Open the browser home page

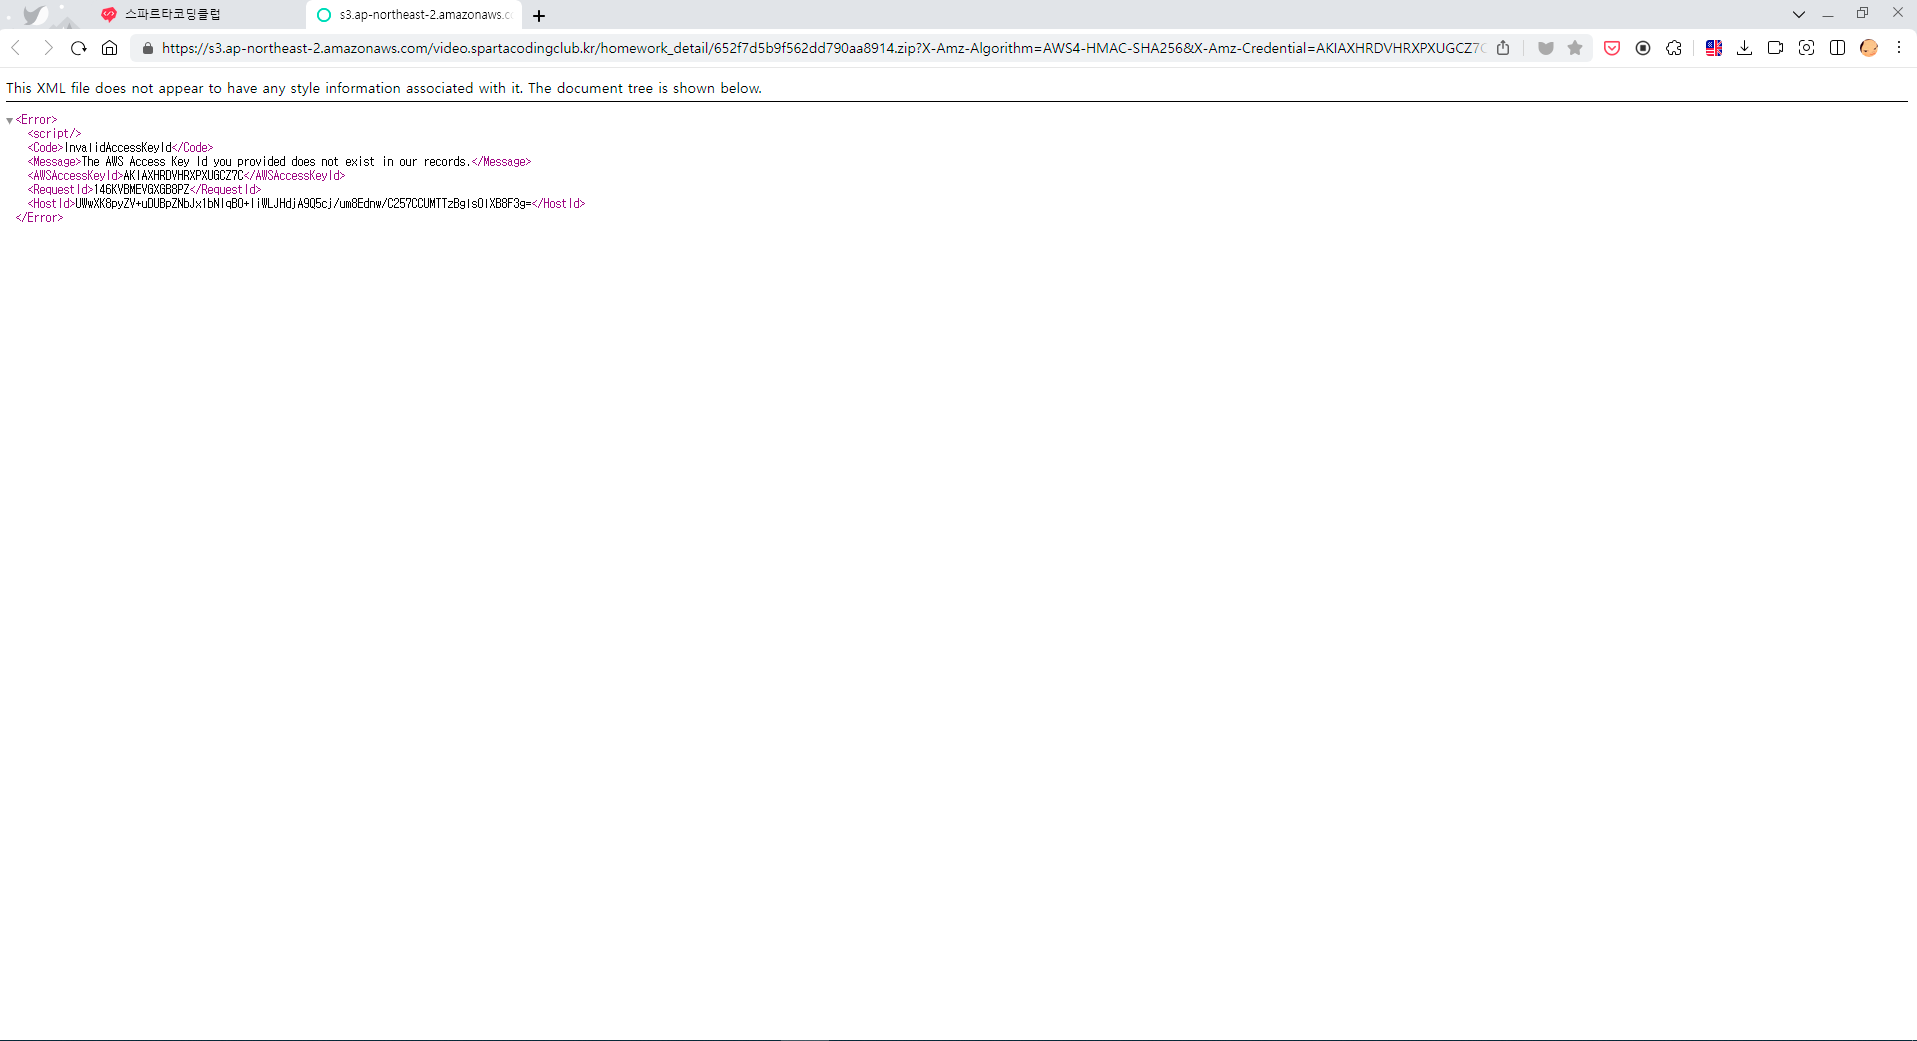pos(110,48)
